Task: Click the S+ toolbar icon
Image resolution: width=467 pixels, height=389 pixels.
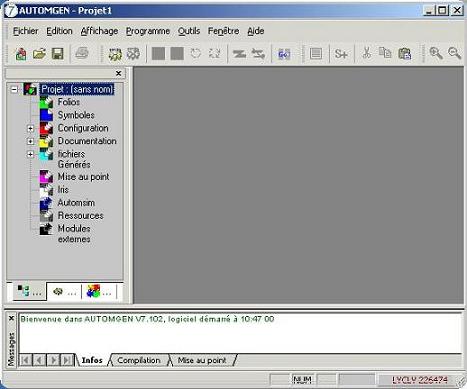Action: point(341,54)
